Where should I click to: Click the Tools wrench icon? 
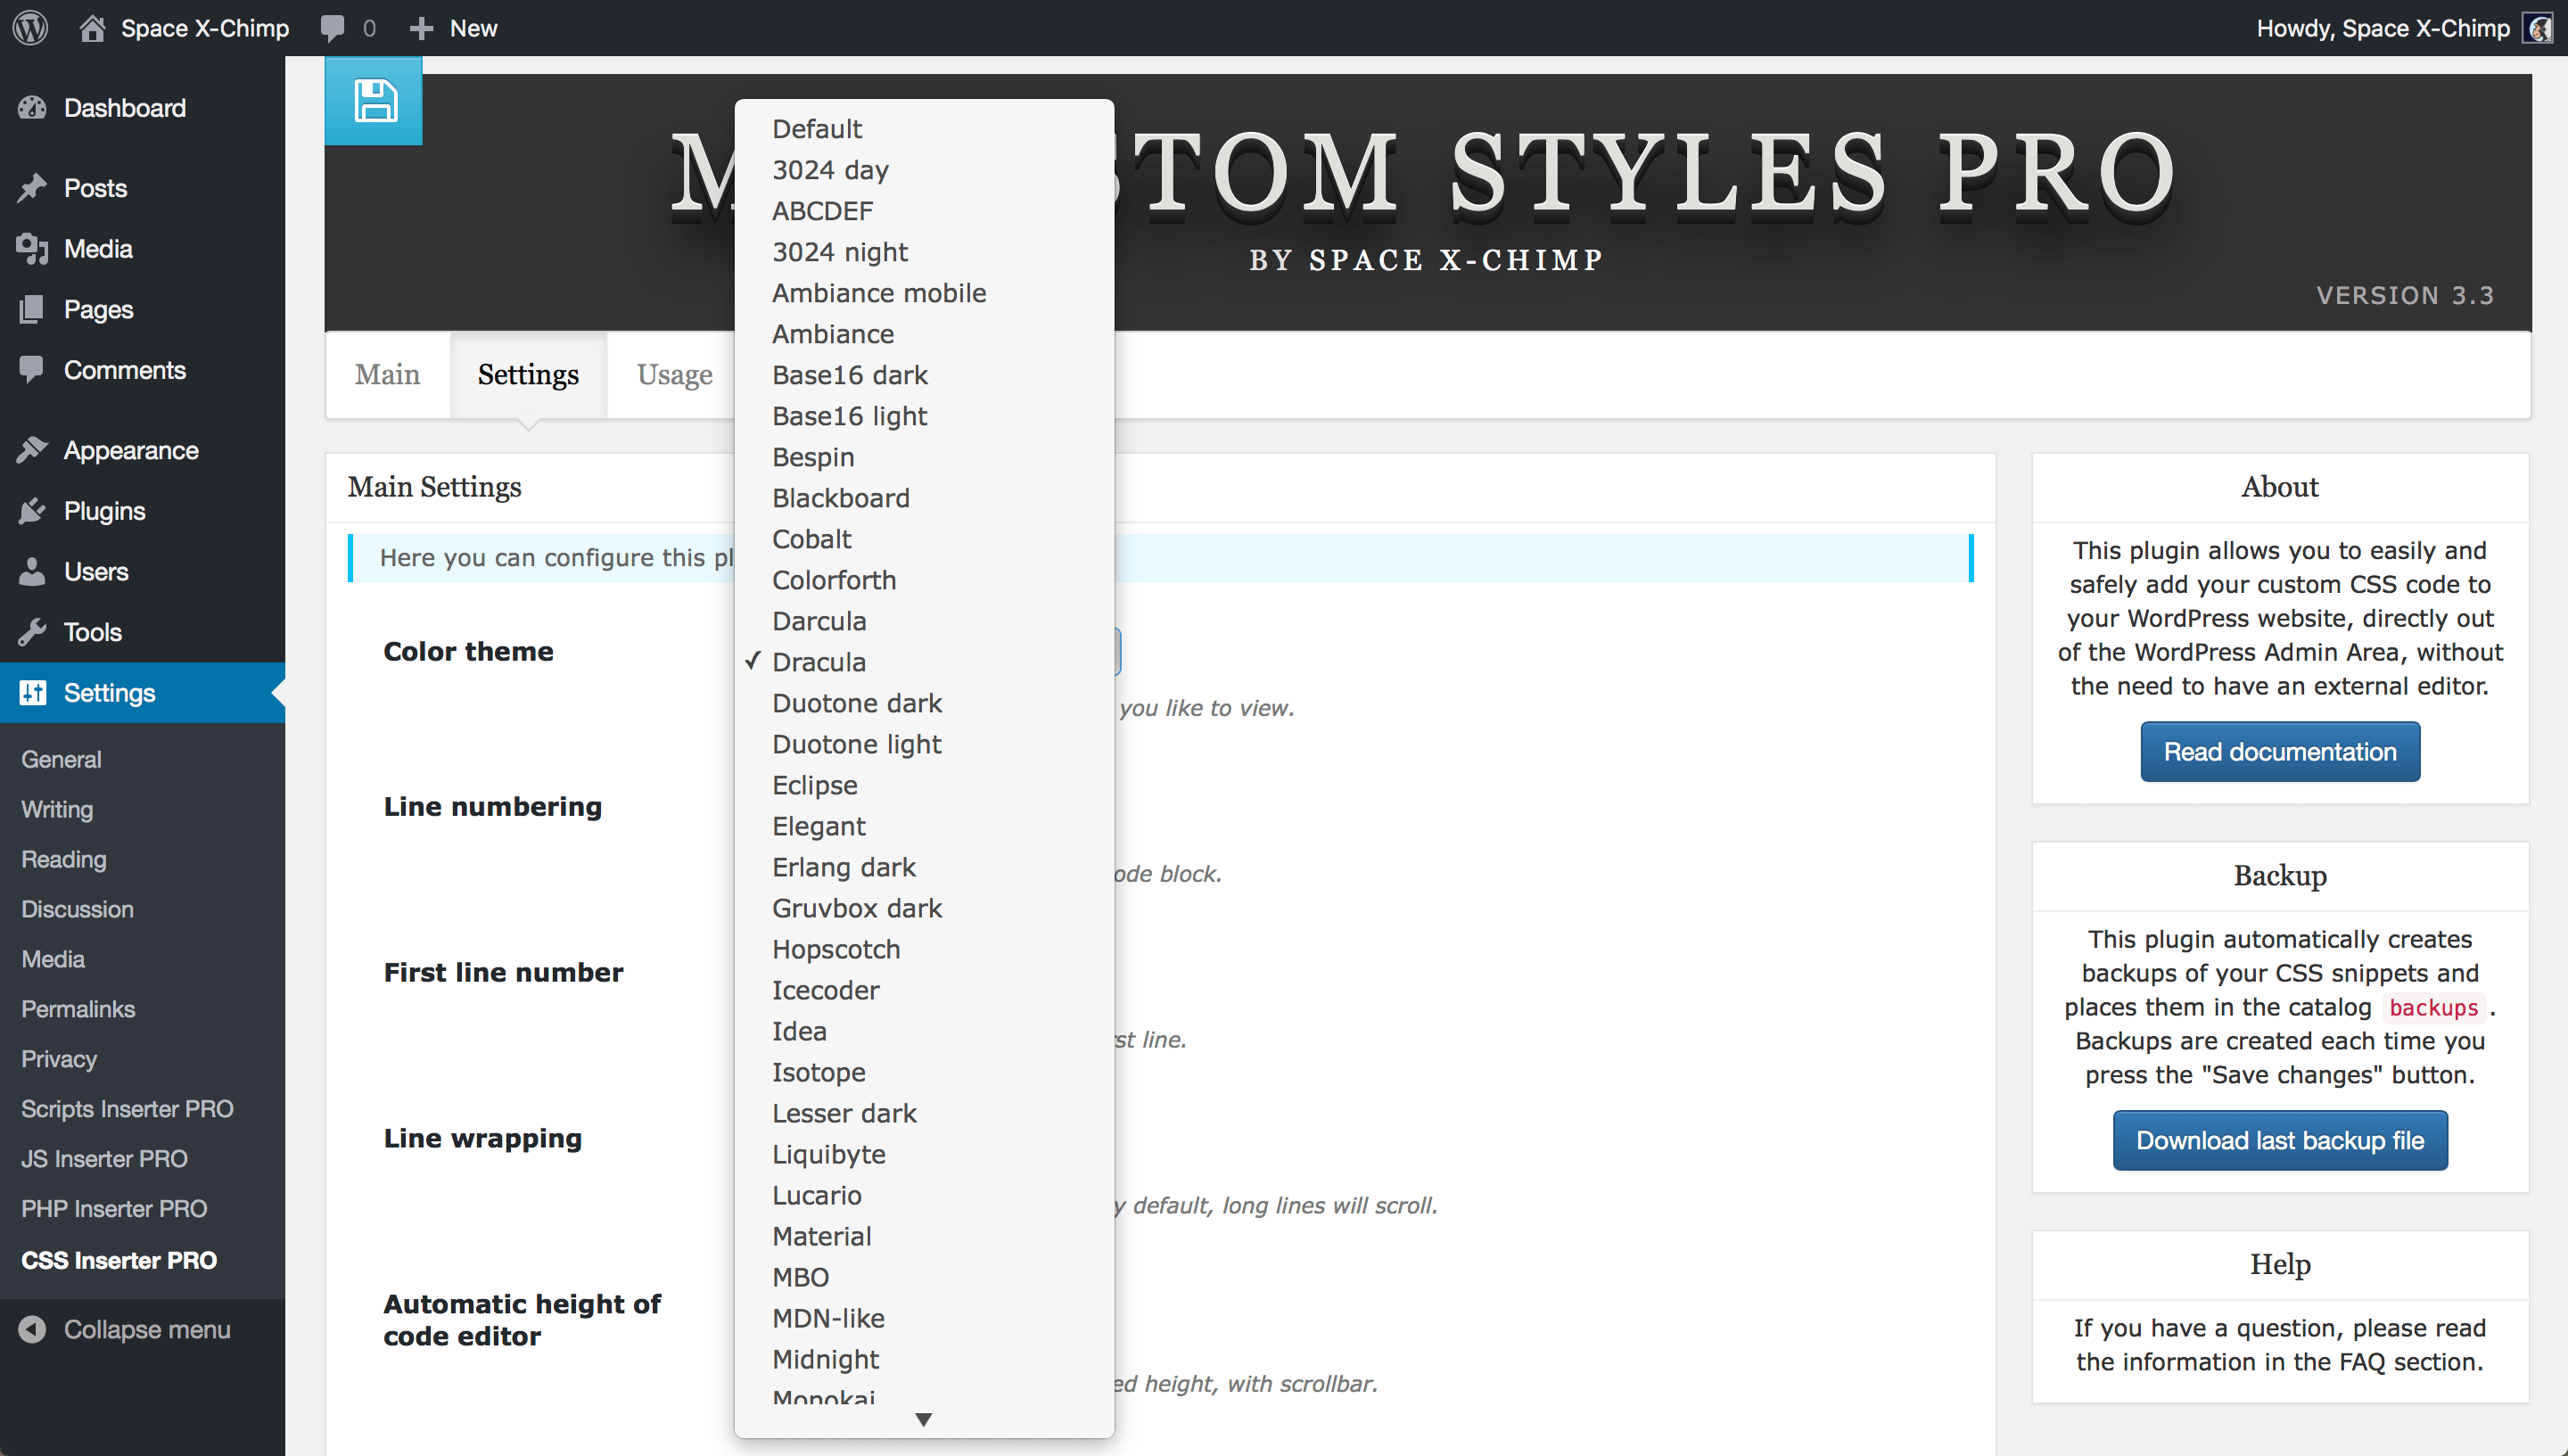pyautogui.click(x=32, y=632)
